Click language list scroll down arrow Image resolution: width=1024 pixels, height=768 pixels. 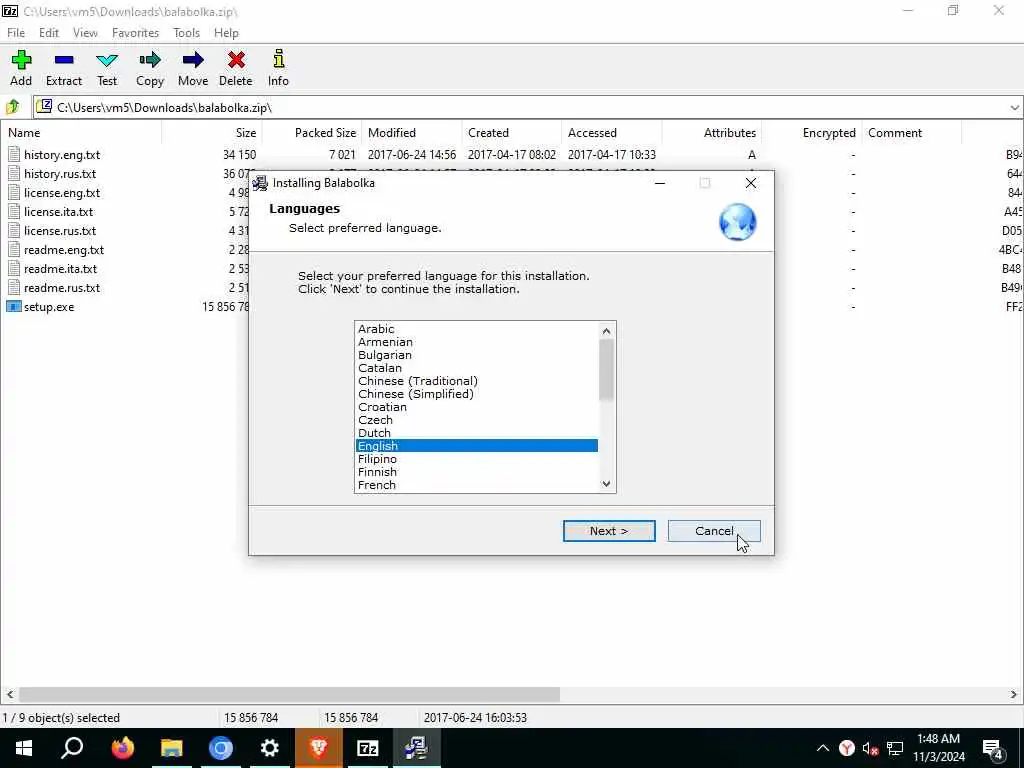606,483
